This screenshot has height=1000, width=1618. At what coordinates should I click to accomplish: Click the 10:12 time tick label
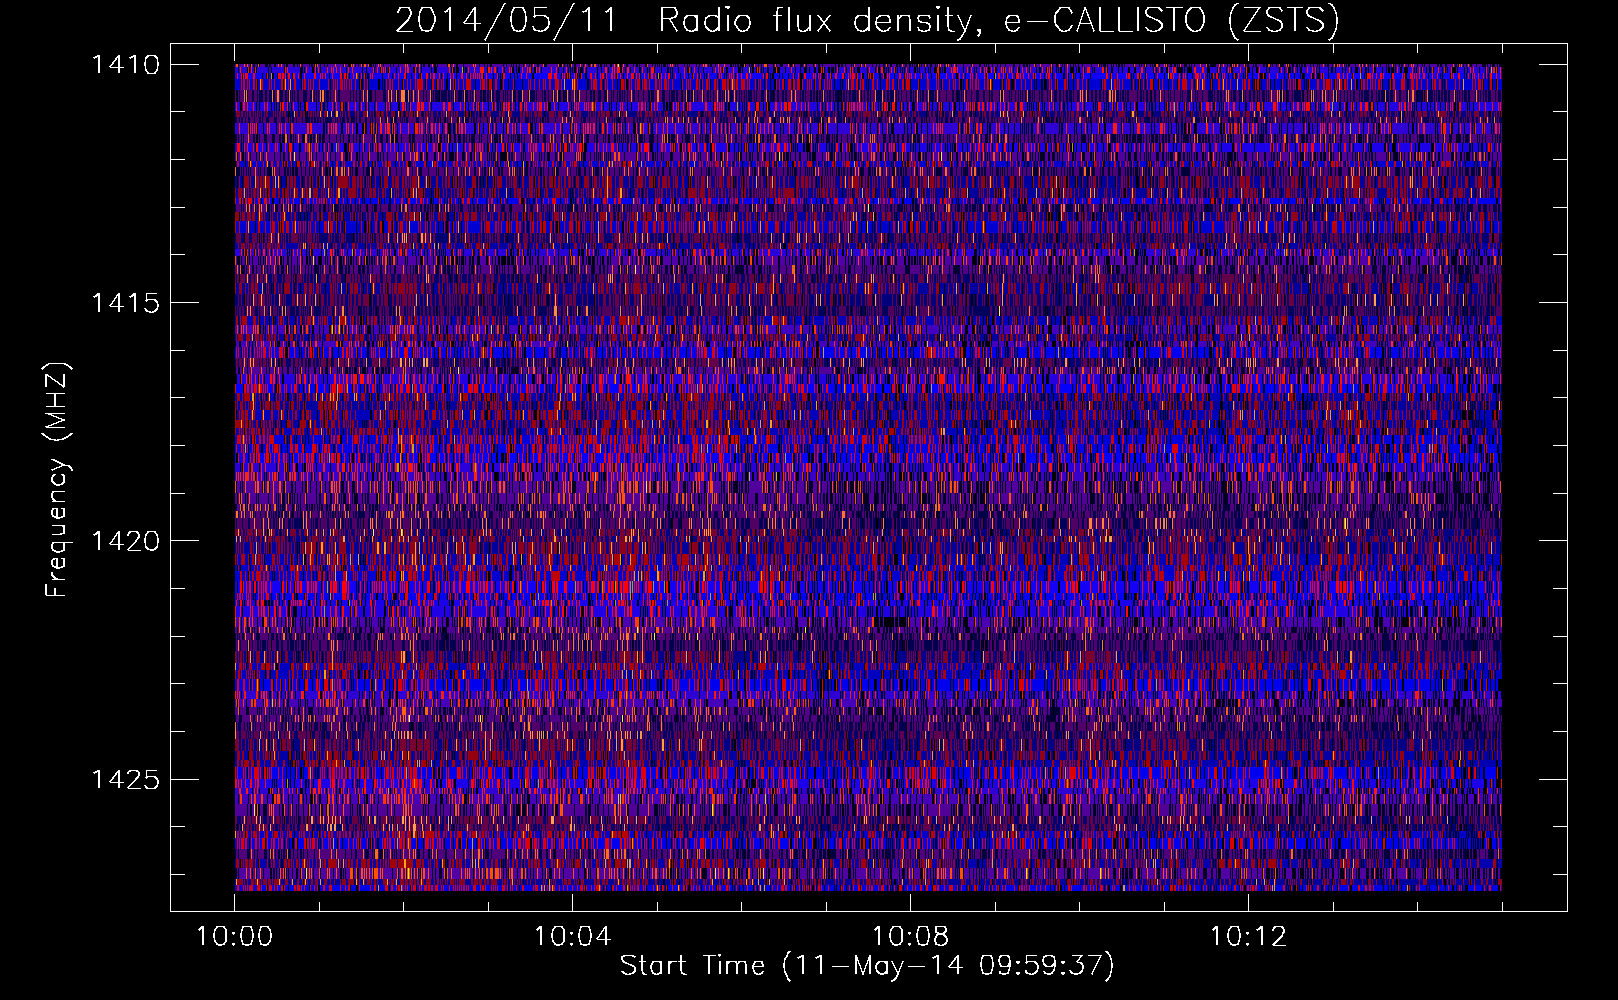[1249, 937]
